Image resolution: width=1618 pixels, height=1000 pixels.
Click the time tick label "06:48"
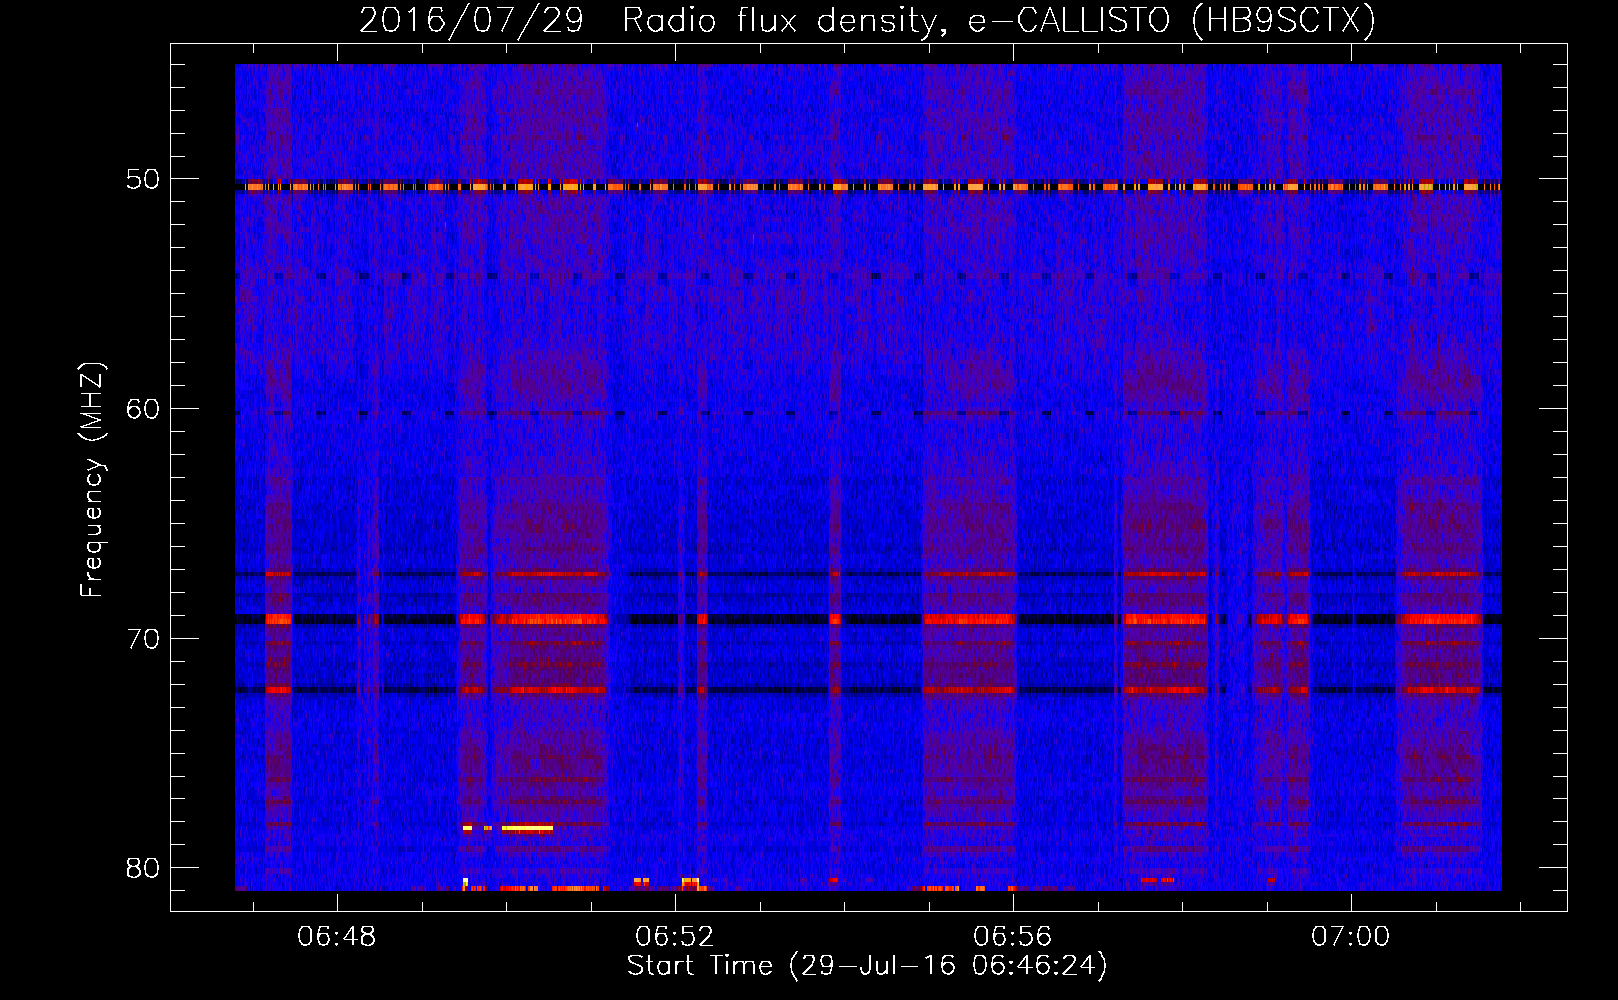pos(337,937)
